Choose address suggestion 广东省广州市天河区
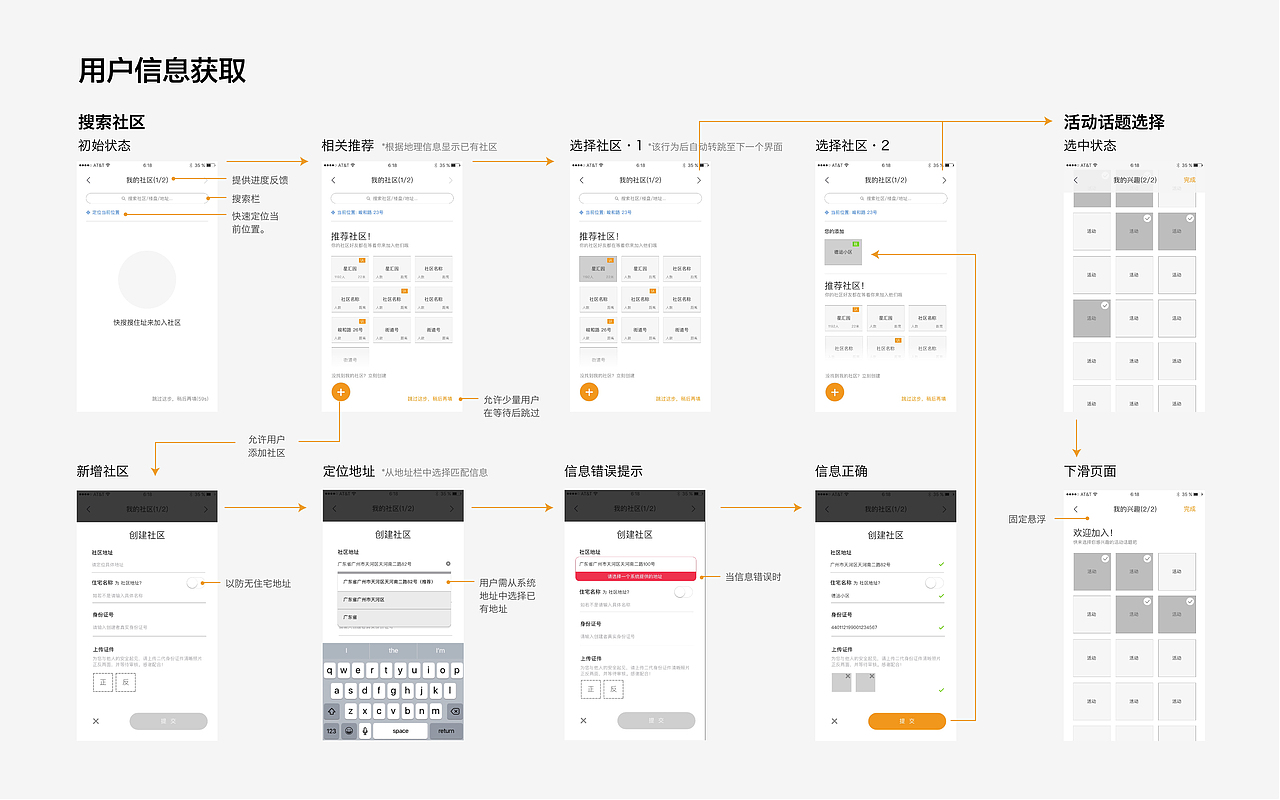Image resolution: width=1280 pixels, height=800 pixels. [394, 599]
